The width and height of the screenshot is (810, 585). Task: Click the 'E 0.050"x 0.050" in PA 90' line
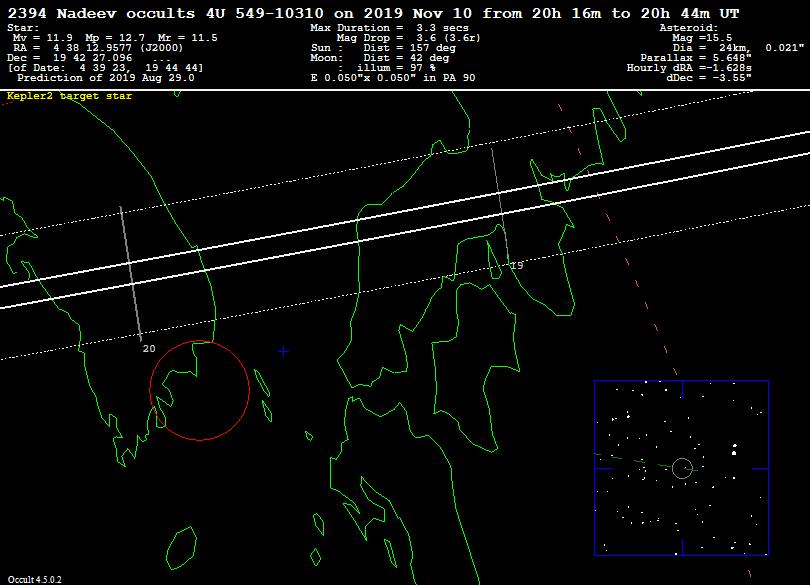(x=393, y=78)
